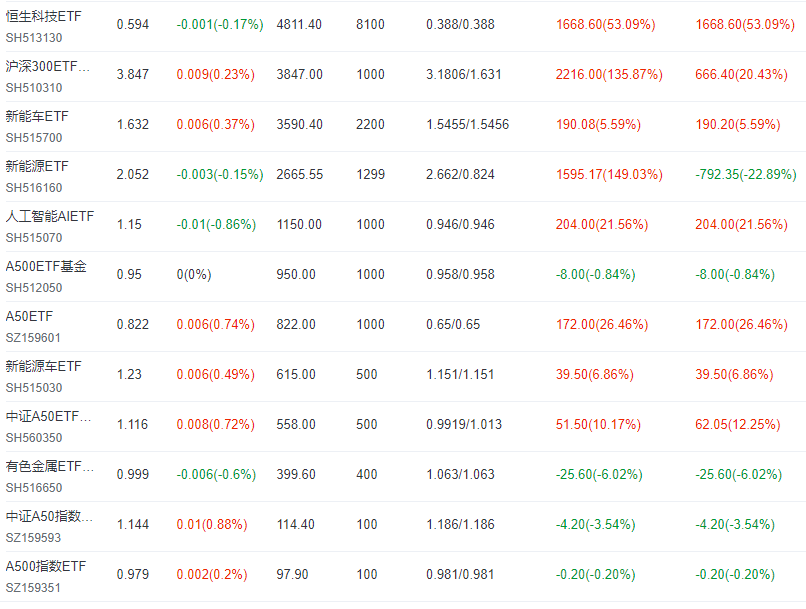The image size is (806, 609).
Task: Select the SZ159593 stock code
Action: click(x=33, y=538)
